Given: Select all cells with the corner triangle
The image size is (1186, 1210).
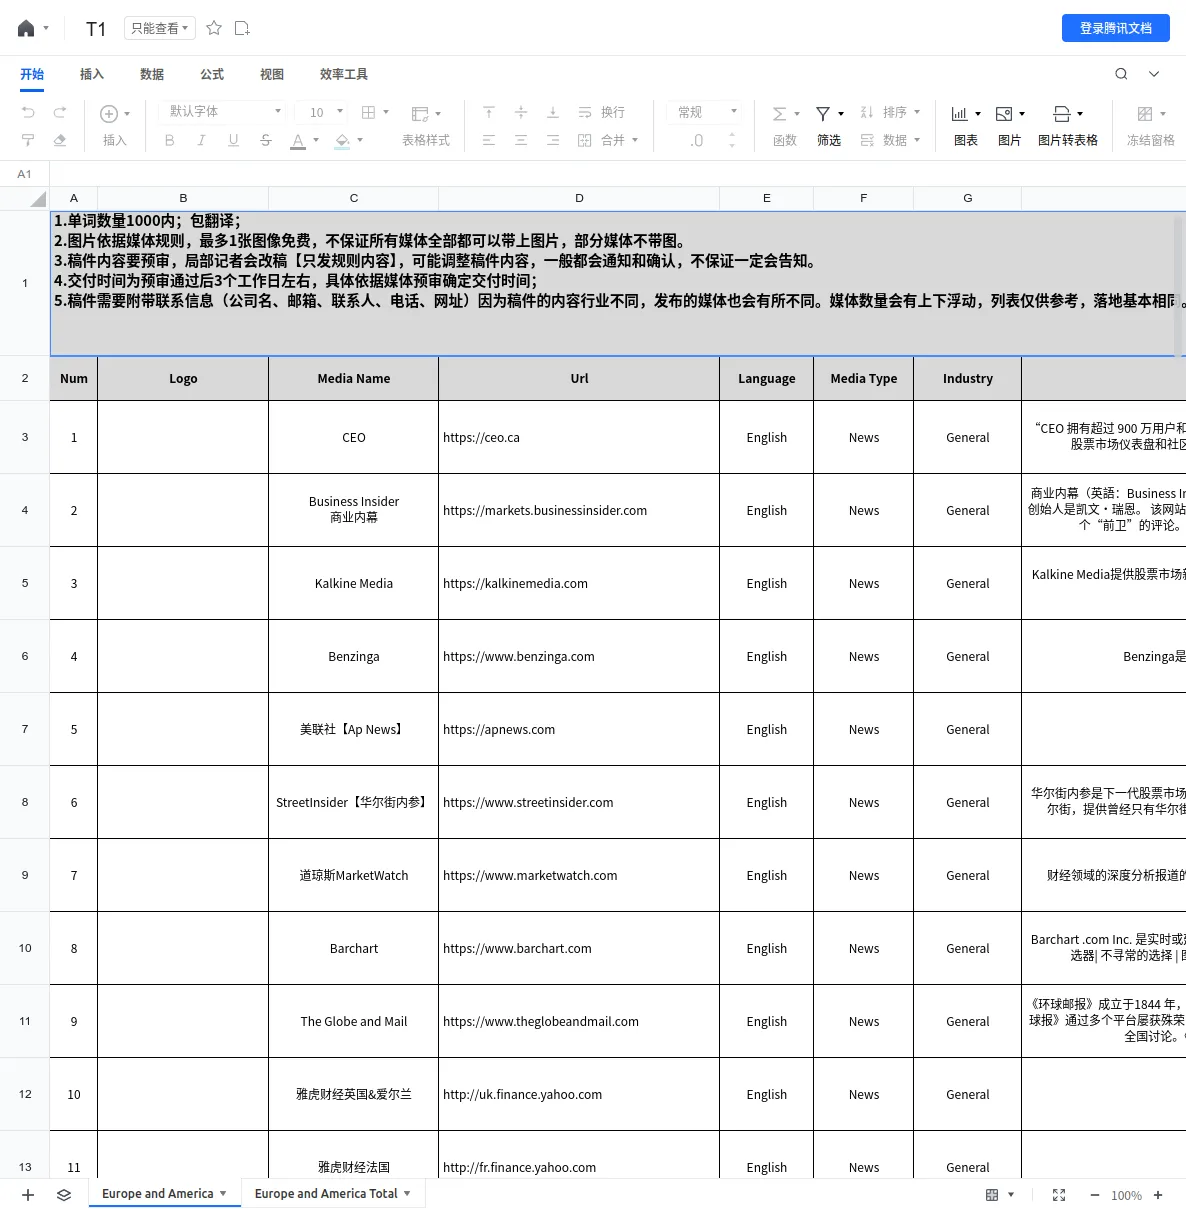Looking at the screenshot, I should click(x=38, y=199).
